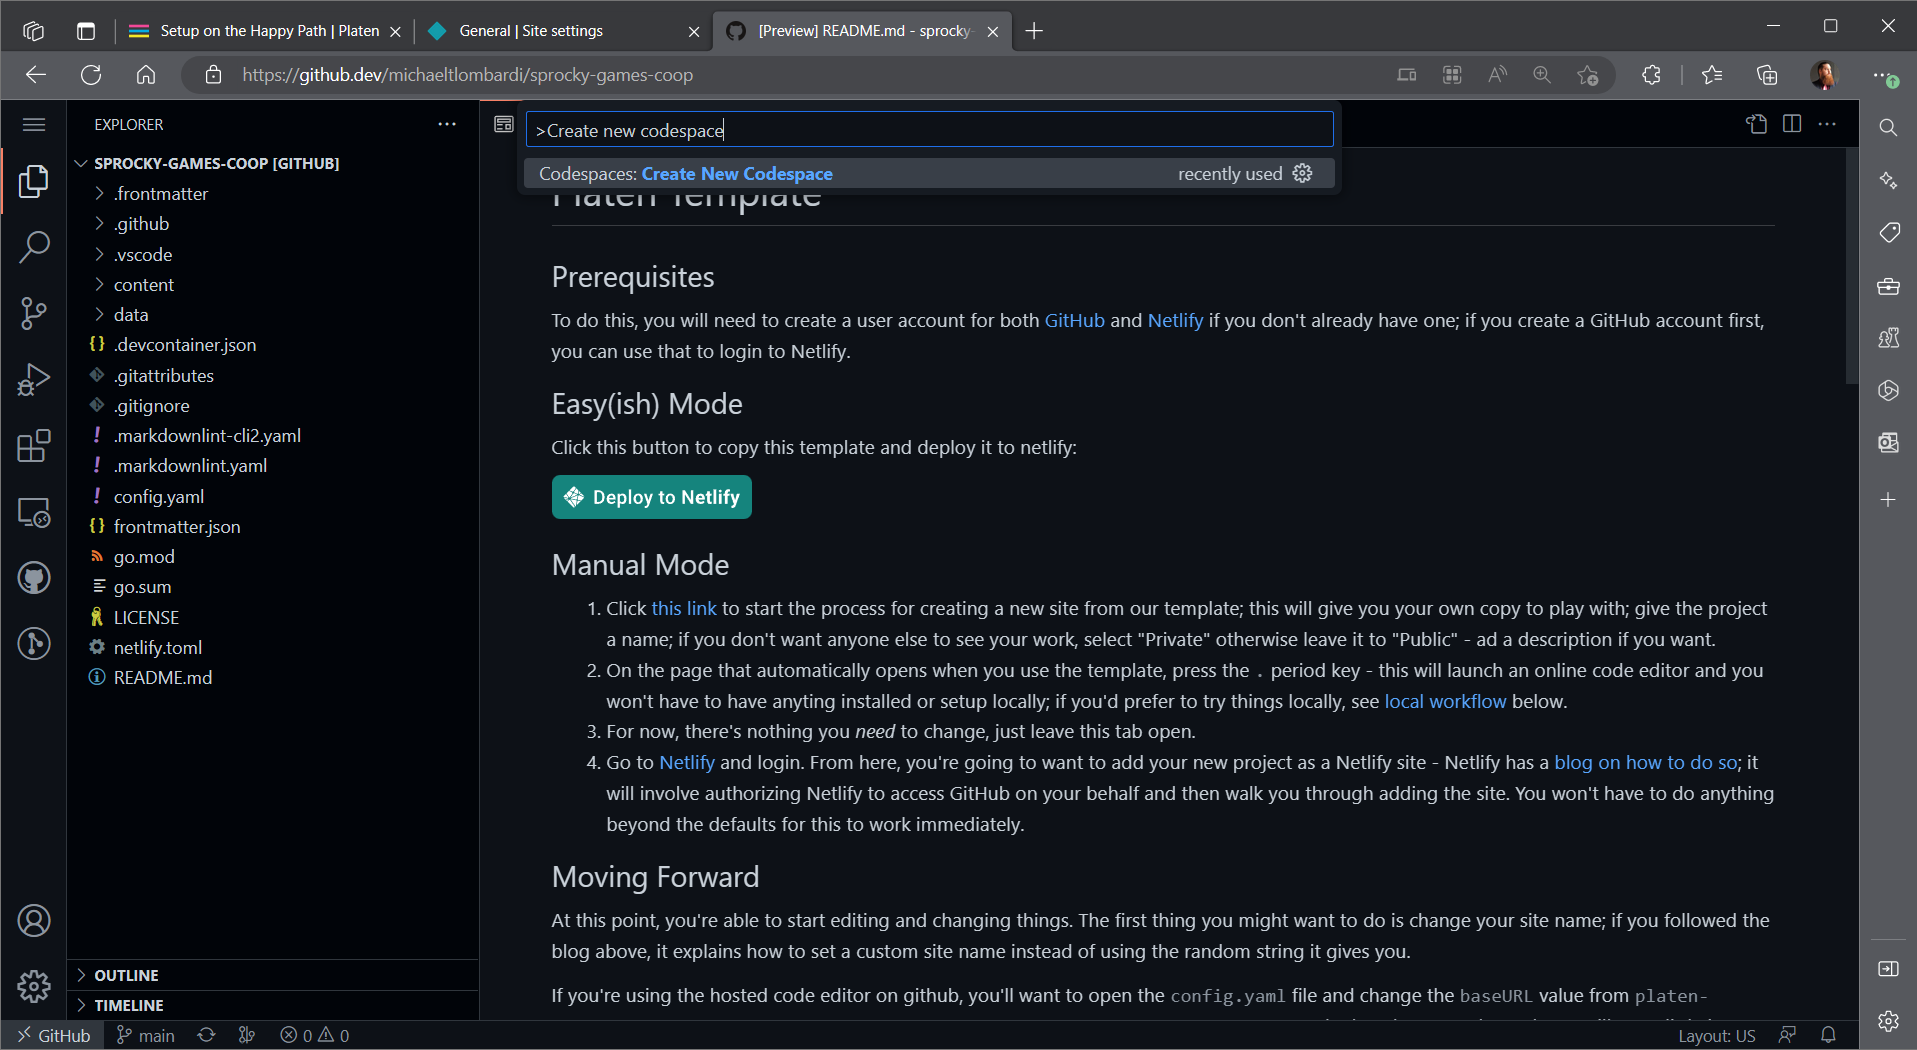Screen dimensions: 1917x1050
Task: Open Run and Debug view
Action: pyautogui.click(x=34, y=380)
